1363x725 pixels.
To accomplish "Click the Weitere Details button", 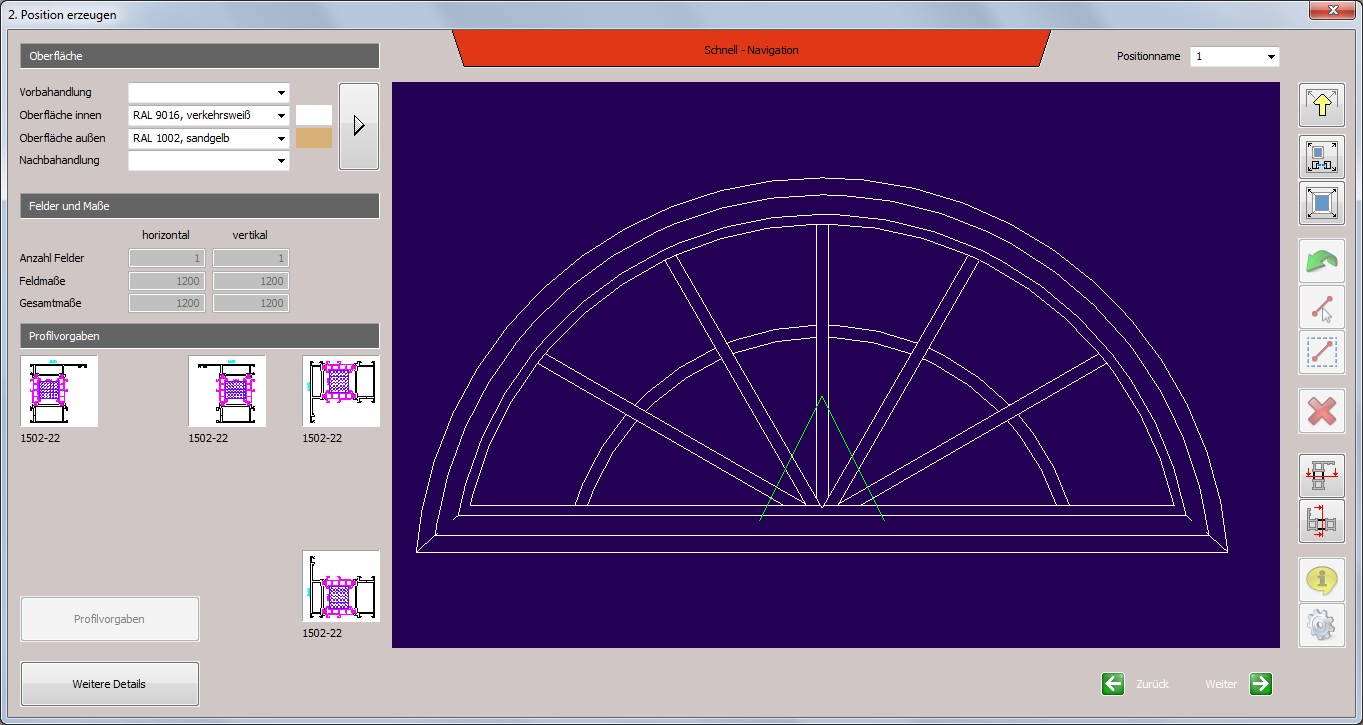I will 110,684.
